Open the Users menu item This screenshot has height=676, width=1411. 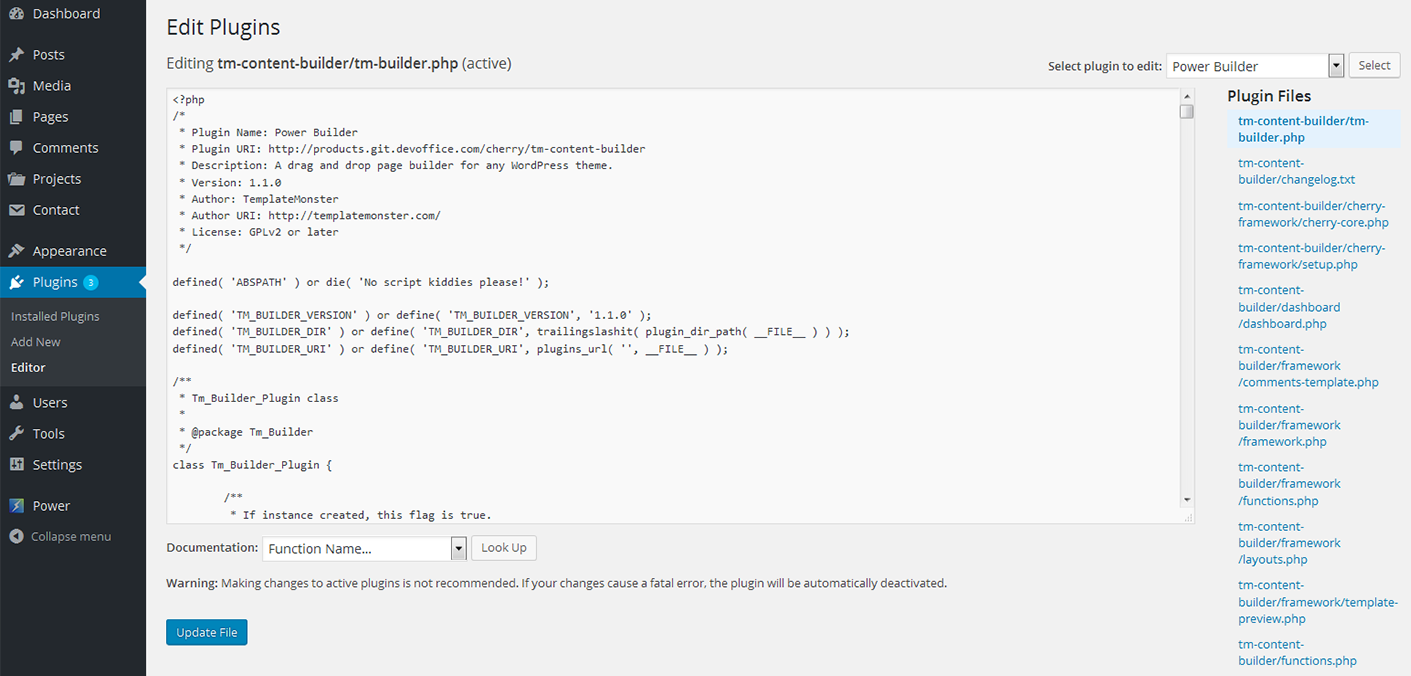(50, 403)
